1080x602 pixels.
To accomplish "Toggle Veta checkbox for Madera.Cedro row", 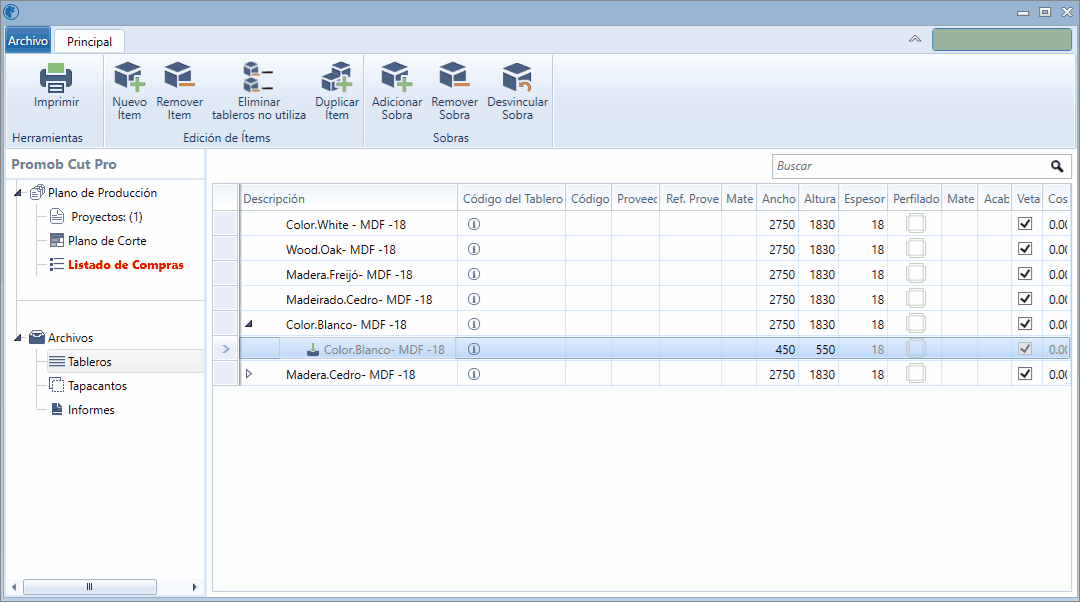I will pos(1024,374).
